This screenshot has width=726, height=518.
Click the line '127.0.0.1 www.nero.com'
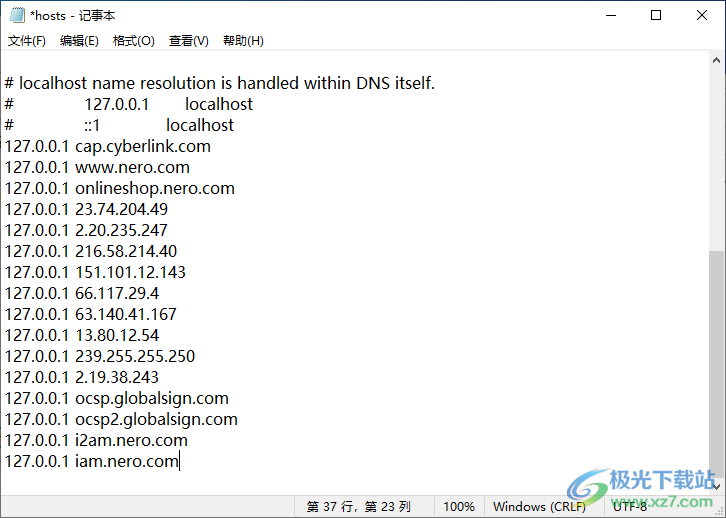point(97,167)
